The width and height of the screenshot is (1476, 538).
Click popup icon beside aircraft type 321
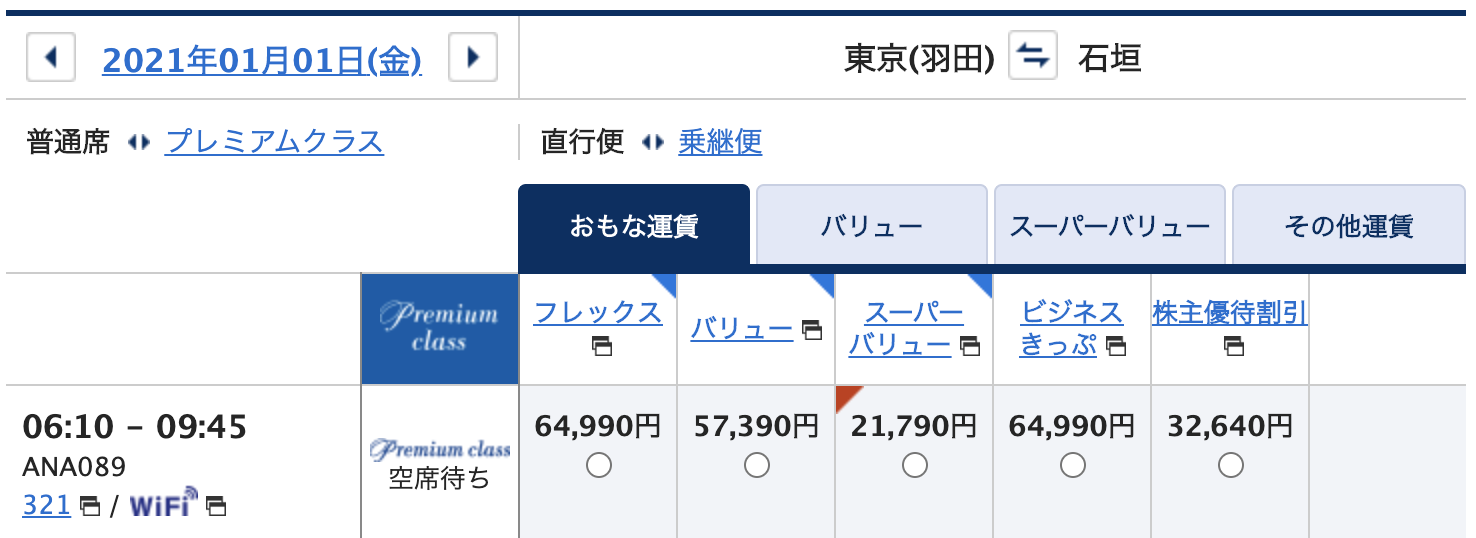(x=89, y=507)
